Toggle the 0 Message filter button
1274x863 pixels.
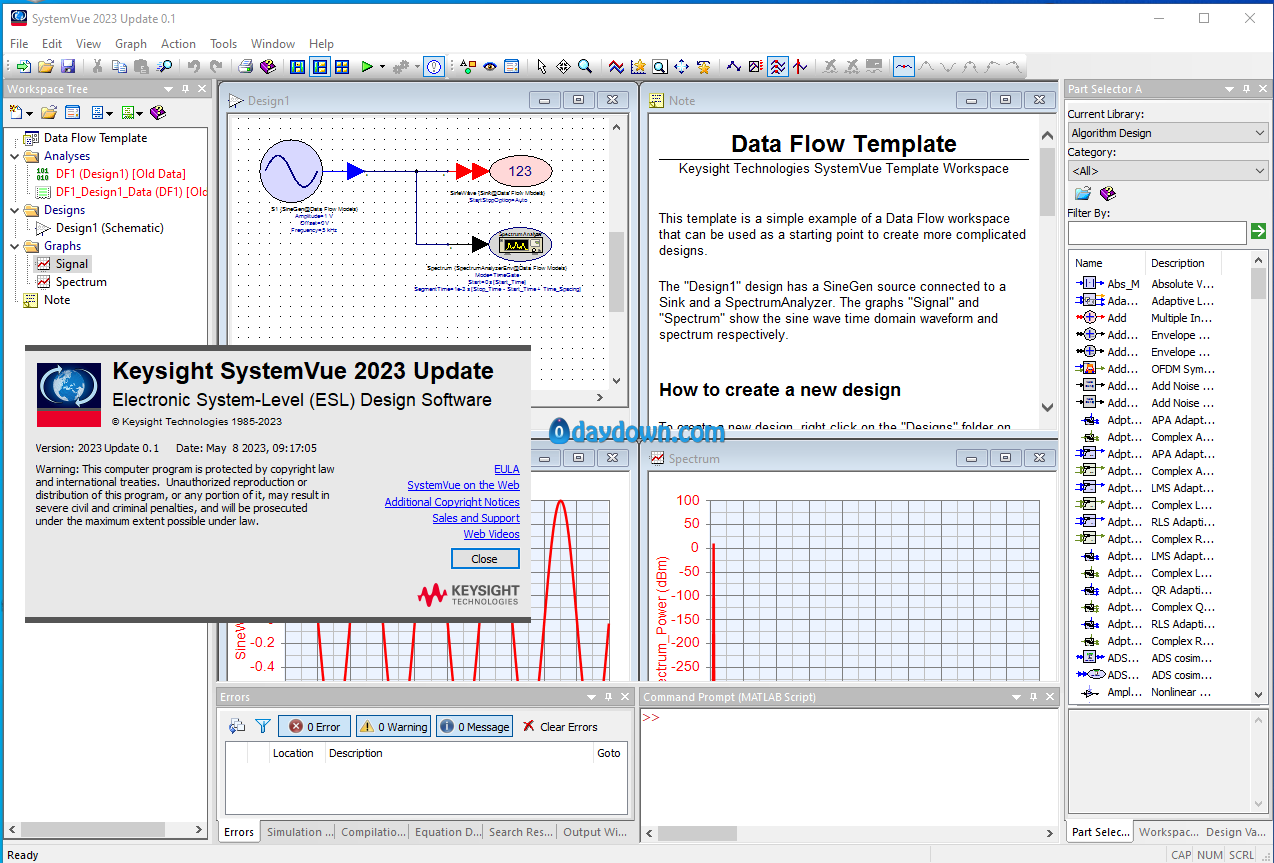[474, 727]
